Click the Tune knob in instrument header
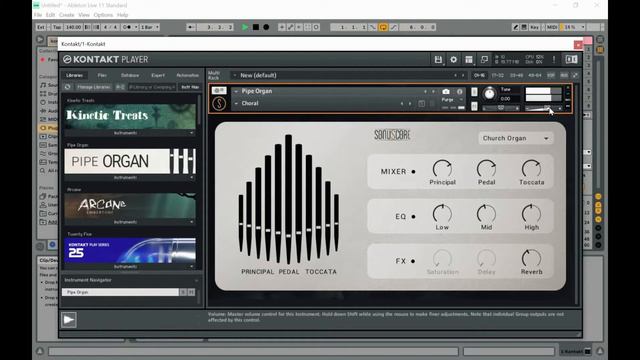This screenshot has height=360, width=640. 489,94
